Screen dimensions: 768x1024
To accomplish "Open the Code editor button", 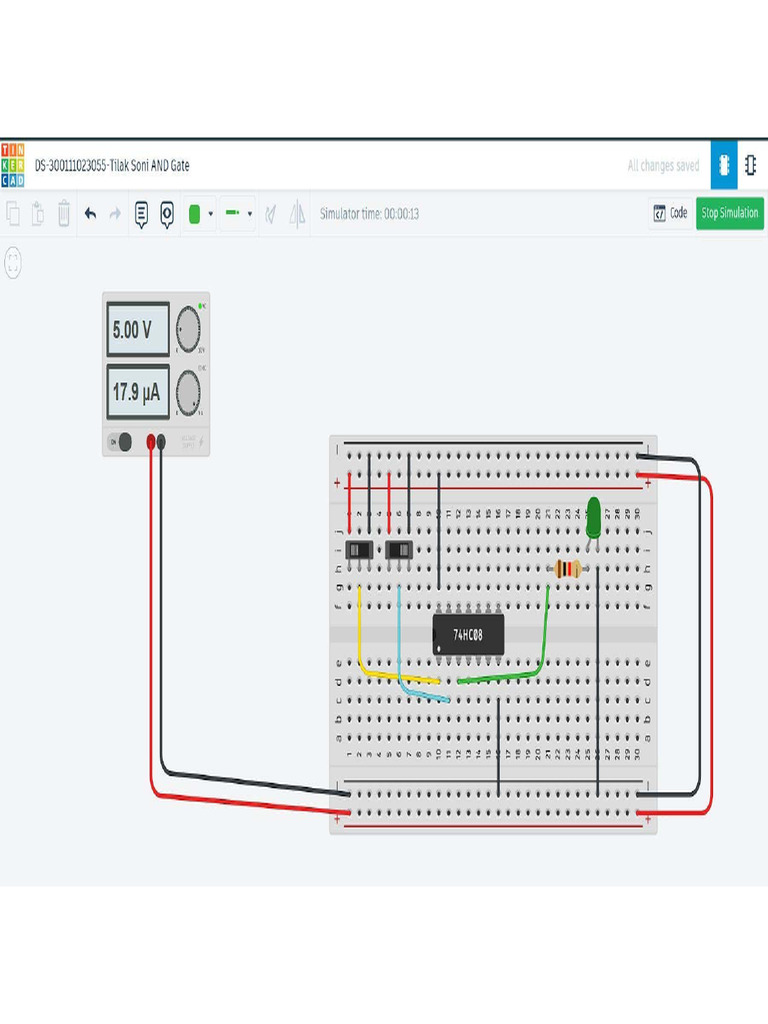I will tap(671, 213).
